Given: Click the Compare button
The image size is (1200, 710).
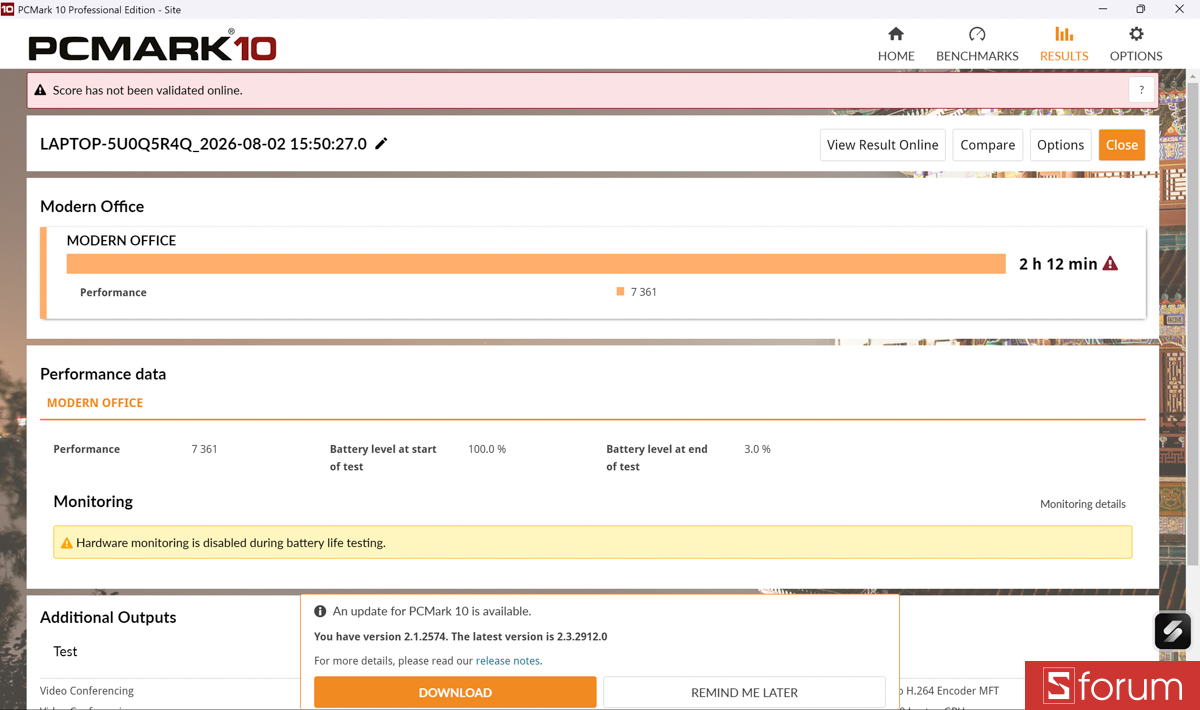Looking at the screenshot, I should (988, 145).
